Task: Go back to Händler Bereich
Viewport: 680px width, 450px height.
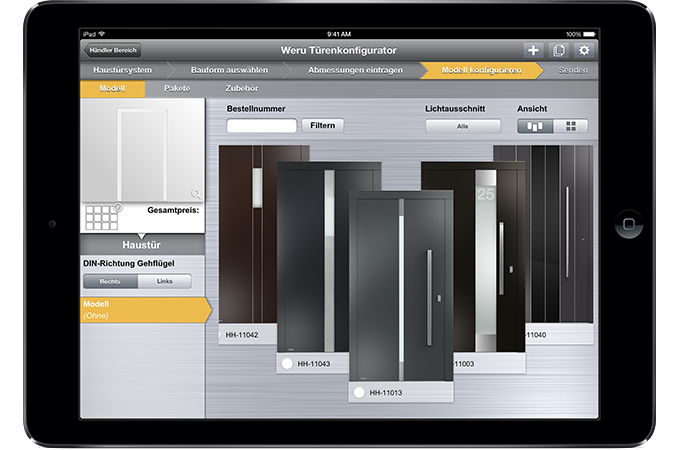Action: point(112,50)
